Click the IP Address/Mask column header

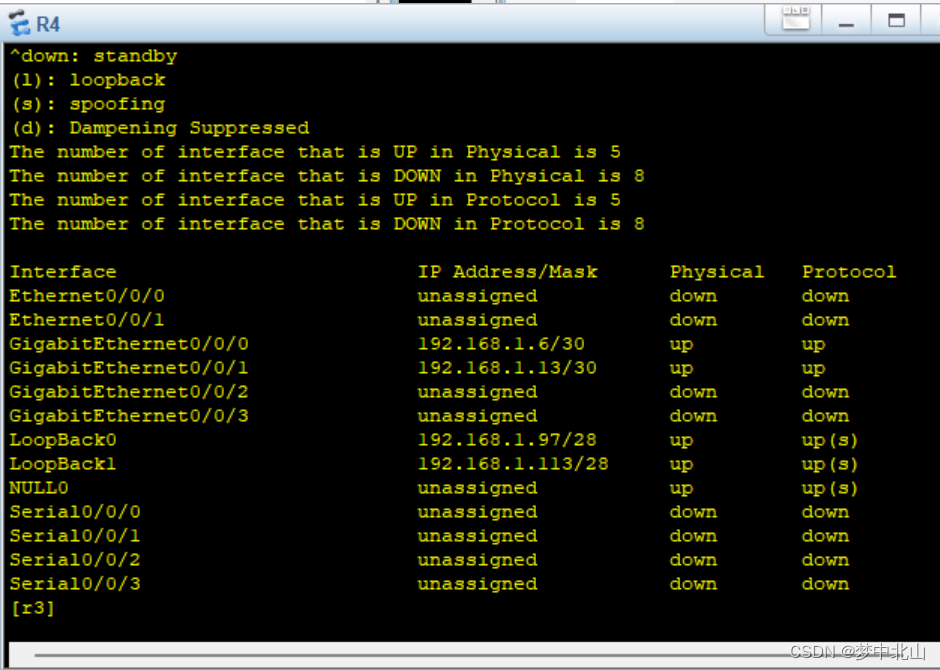coord(507,271)
